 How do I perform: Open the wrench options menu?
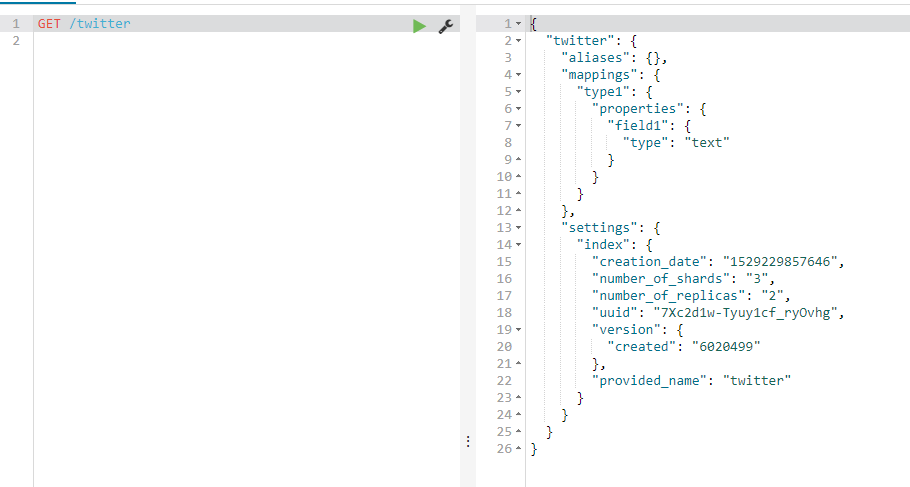tap(446, 26)
